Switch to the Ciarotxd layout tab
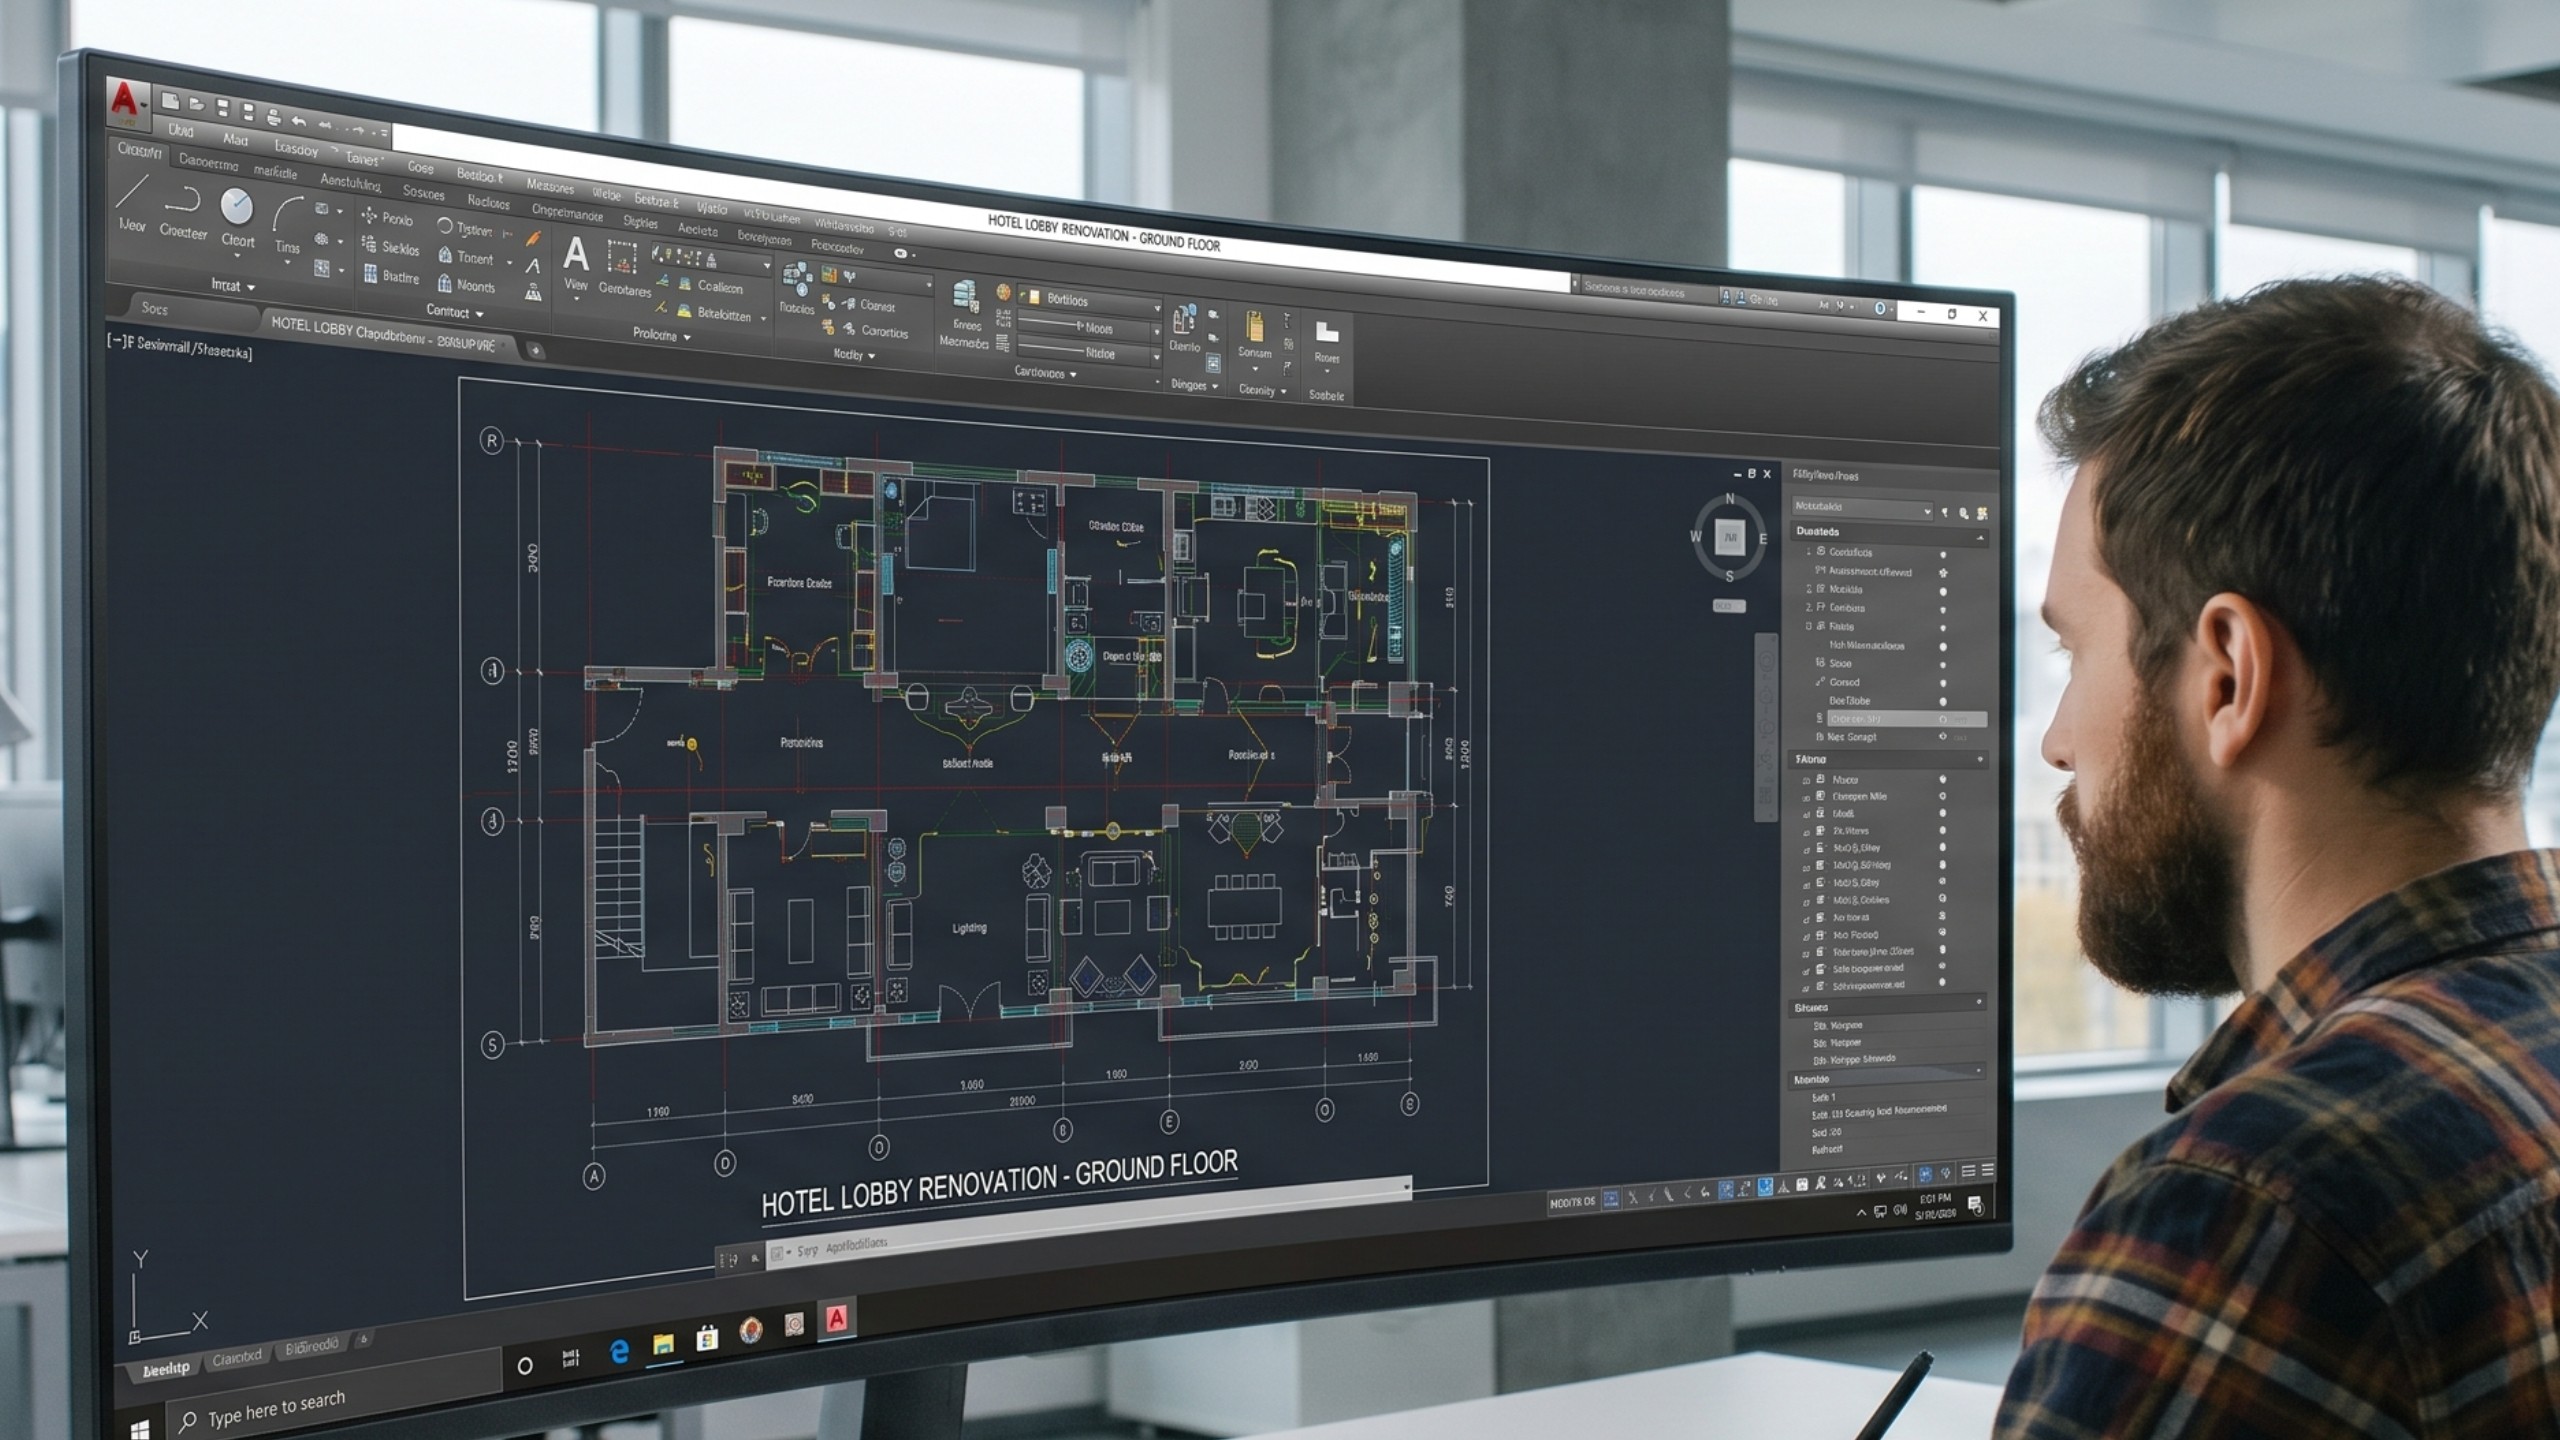2560x1440 pixels. tap(237, 1357)
